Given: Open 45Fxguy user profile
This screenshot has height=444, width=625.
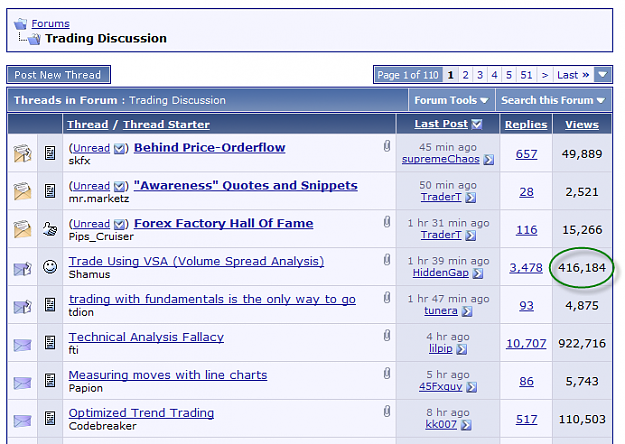Looking at the screenshot, I should tap(440, 387).
